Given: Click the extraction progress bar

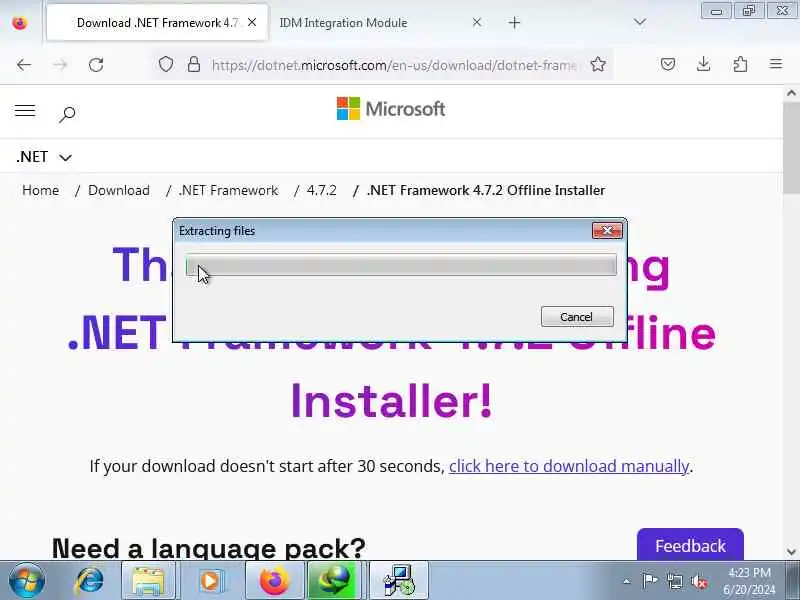Looking at the screenshot, I should point(401,265).
